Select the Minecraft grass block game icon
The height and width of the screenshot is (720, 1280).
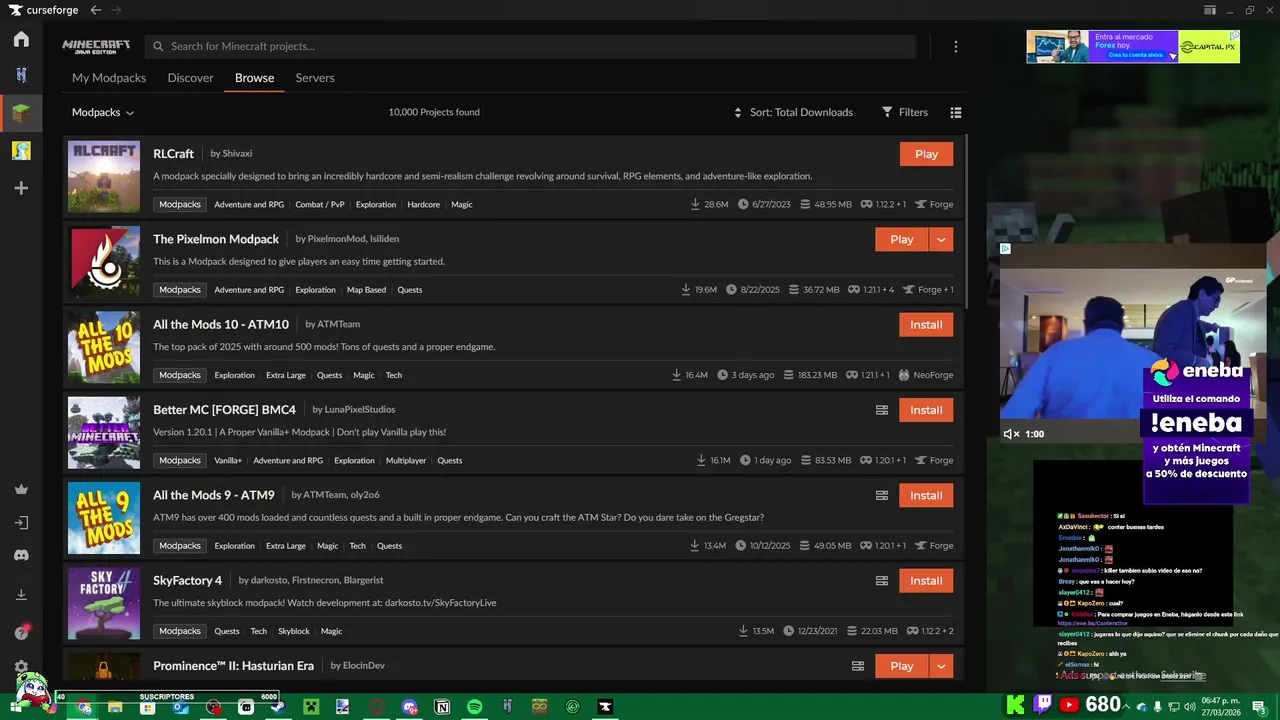[21, 113]
